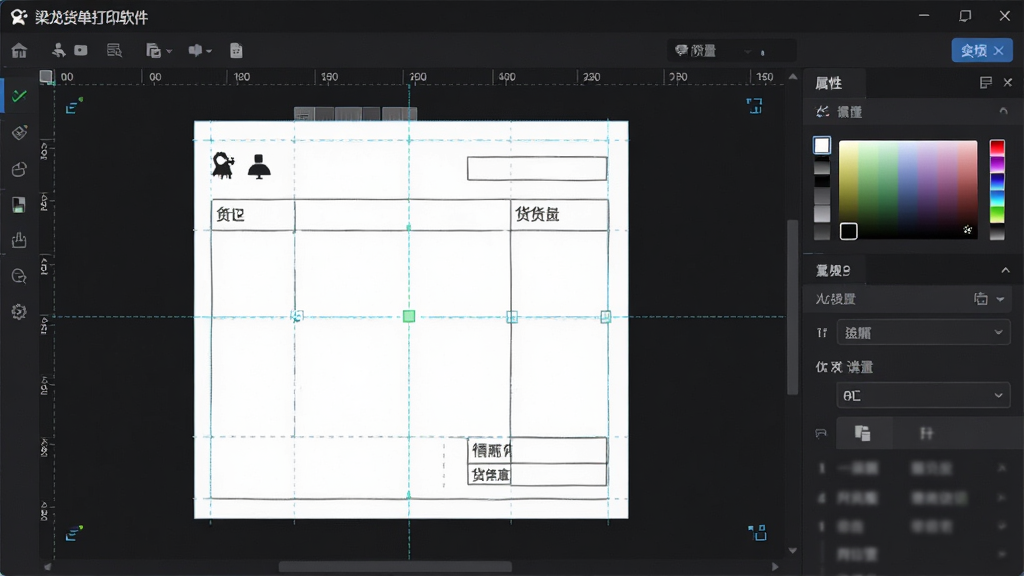This screenshot has height=576, width=1024.
Task: Open dropdown arrow next to copy pages icon
Action: [169, 51]
